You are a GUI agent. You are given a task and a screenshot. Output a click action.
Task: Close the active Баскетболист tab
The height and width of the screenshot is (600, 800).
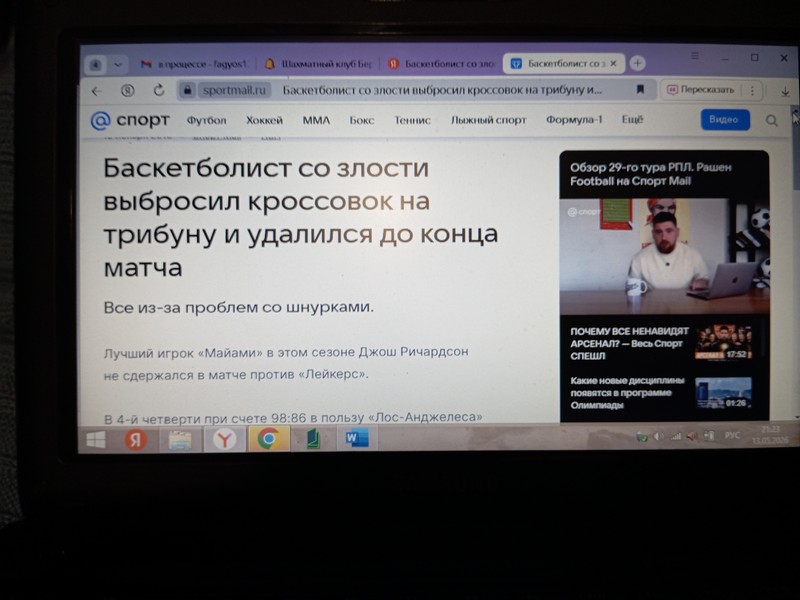(613, 63)
